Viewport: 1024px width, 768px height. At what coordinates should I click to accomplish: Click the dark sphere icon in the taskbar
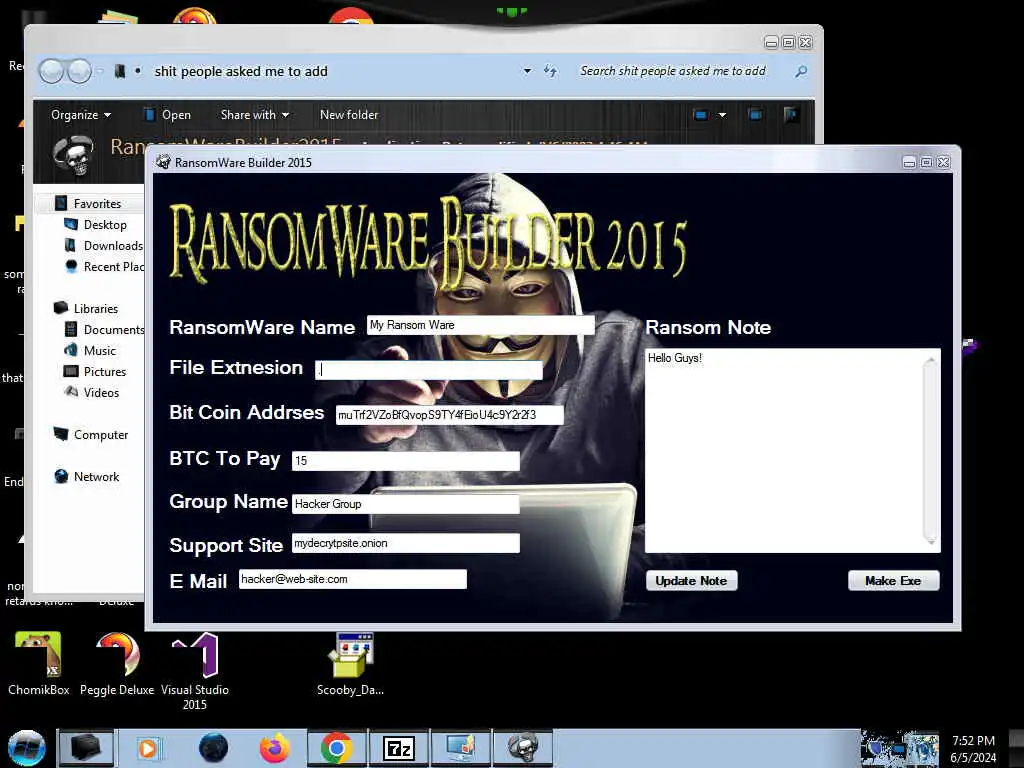213,748
